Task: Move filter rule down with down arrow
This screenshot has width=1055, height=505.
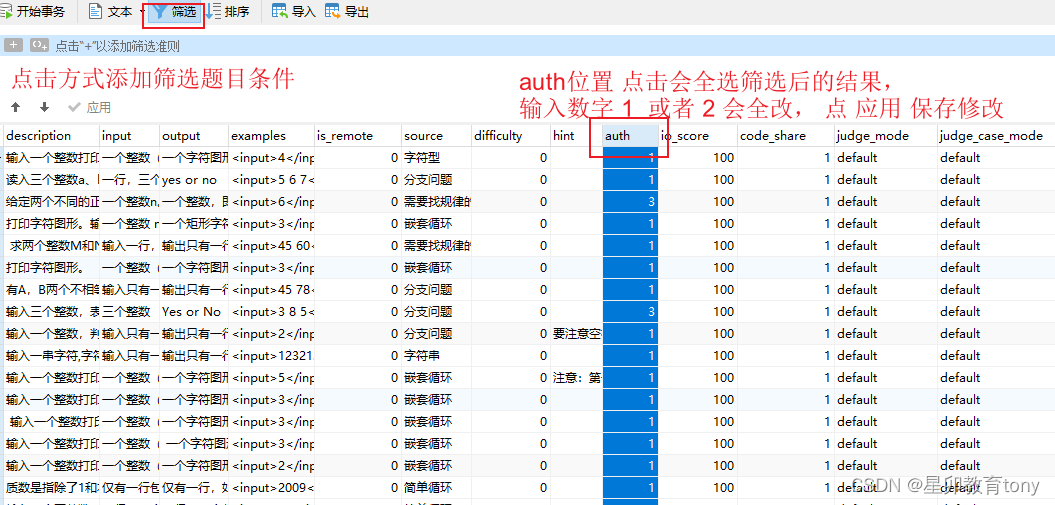Action: (x=44, y=108)
